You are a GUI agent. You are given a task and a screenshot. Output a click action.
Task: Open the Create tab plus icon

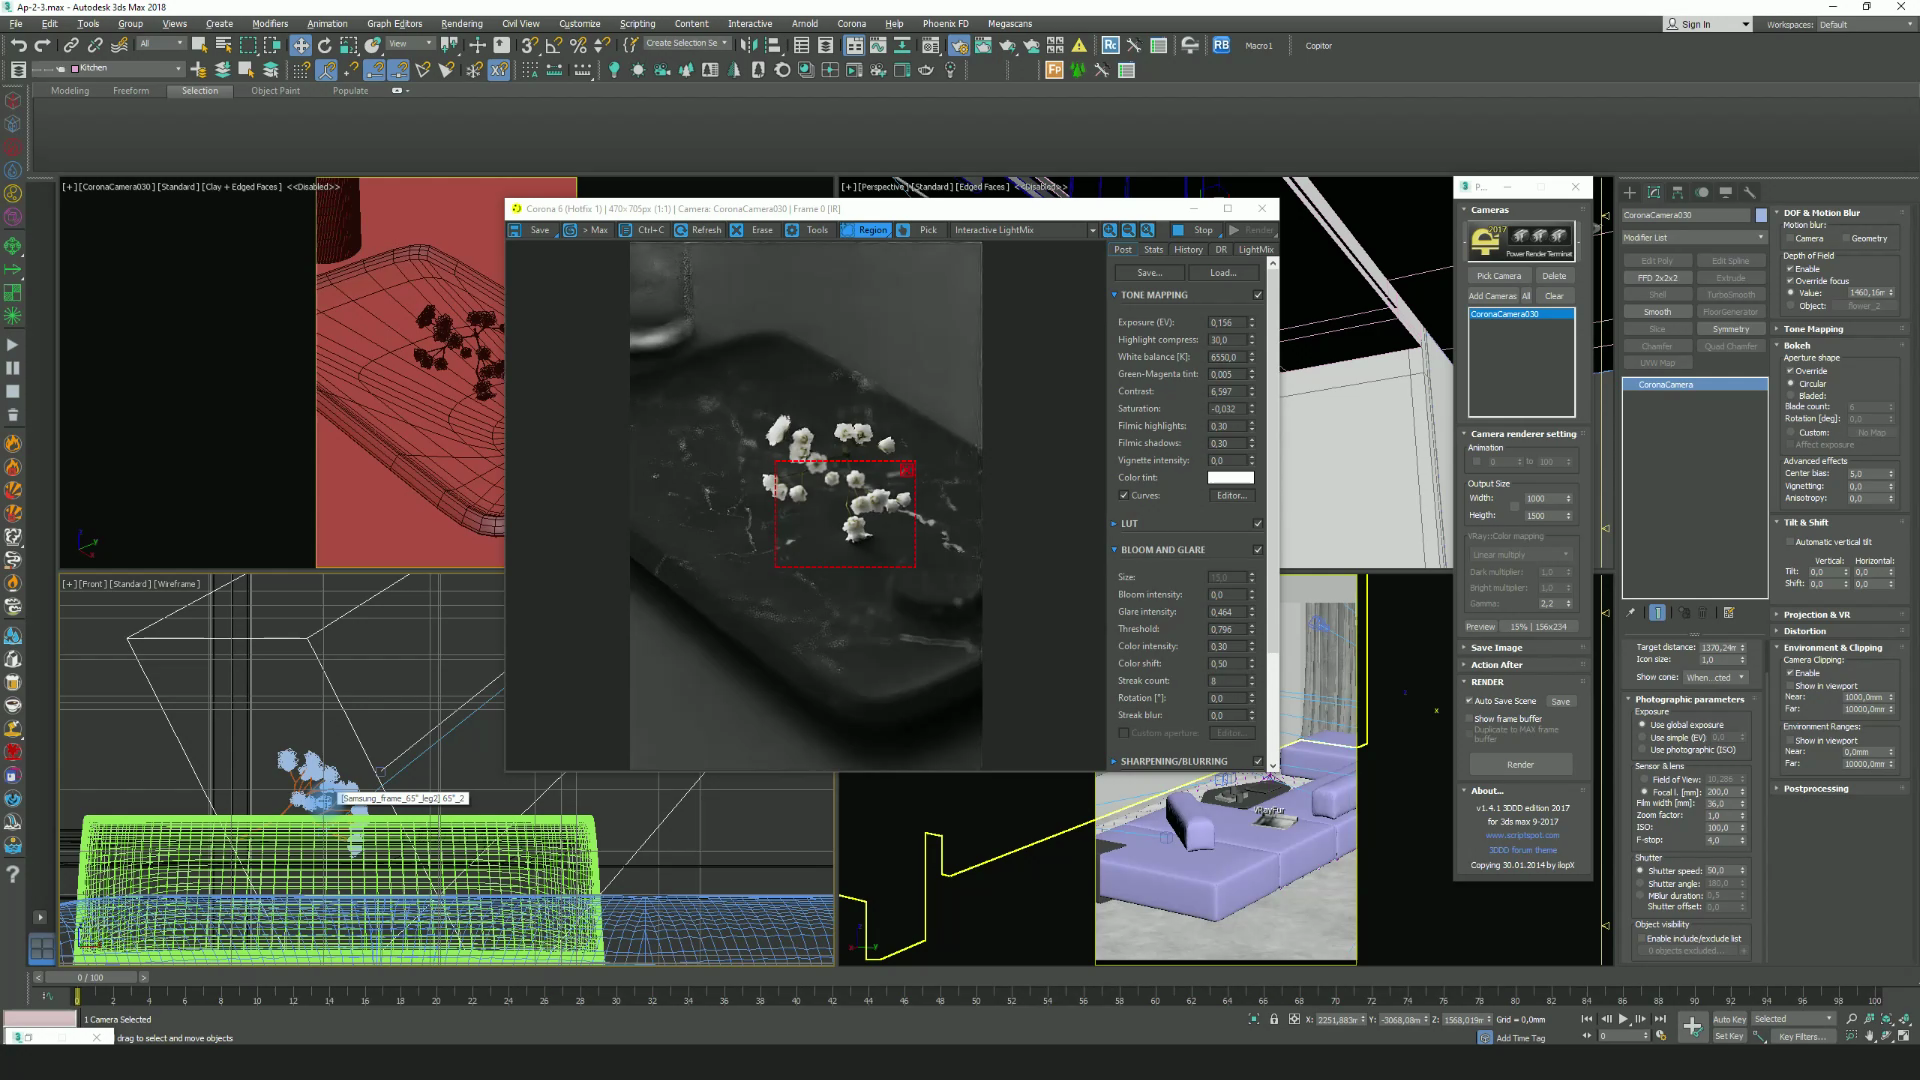[x=1629, y=192]
